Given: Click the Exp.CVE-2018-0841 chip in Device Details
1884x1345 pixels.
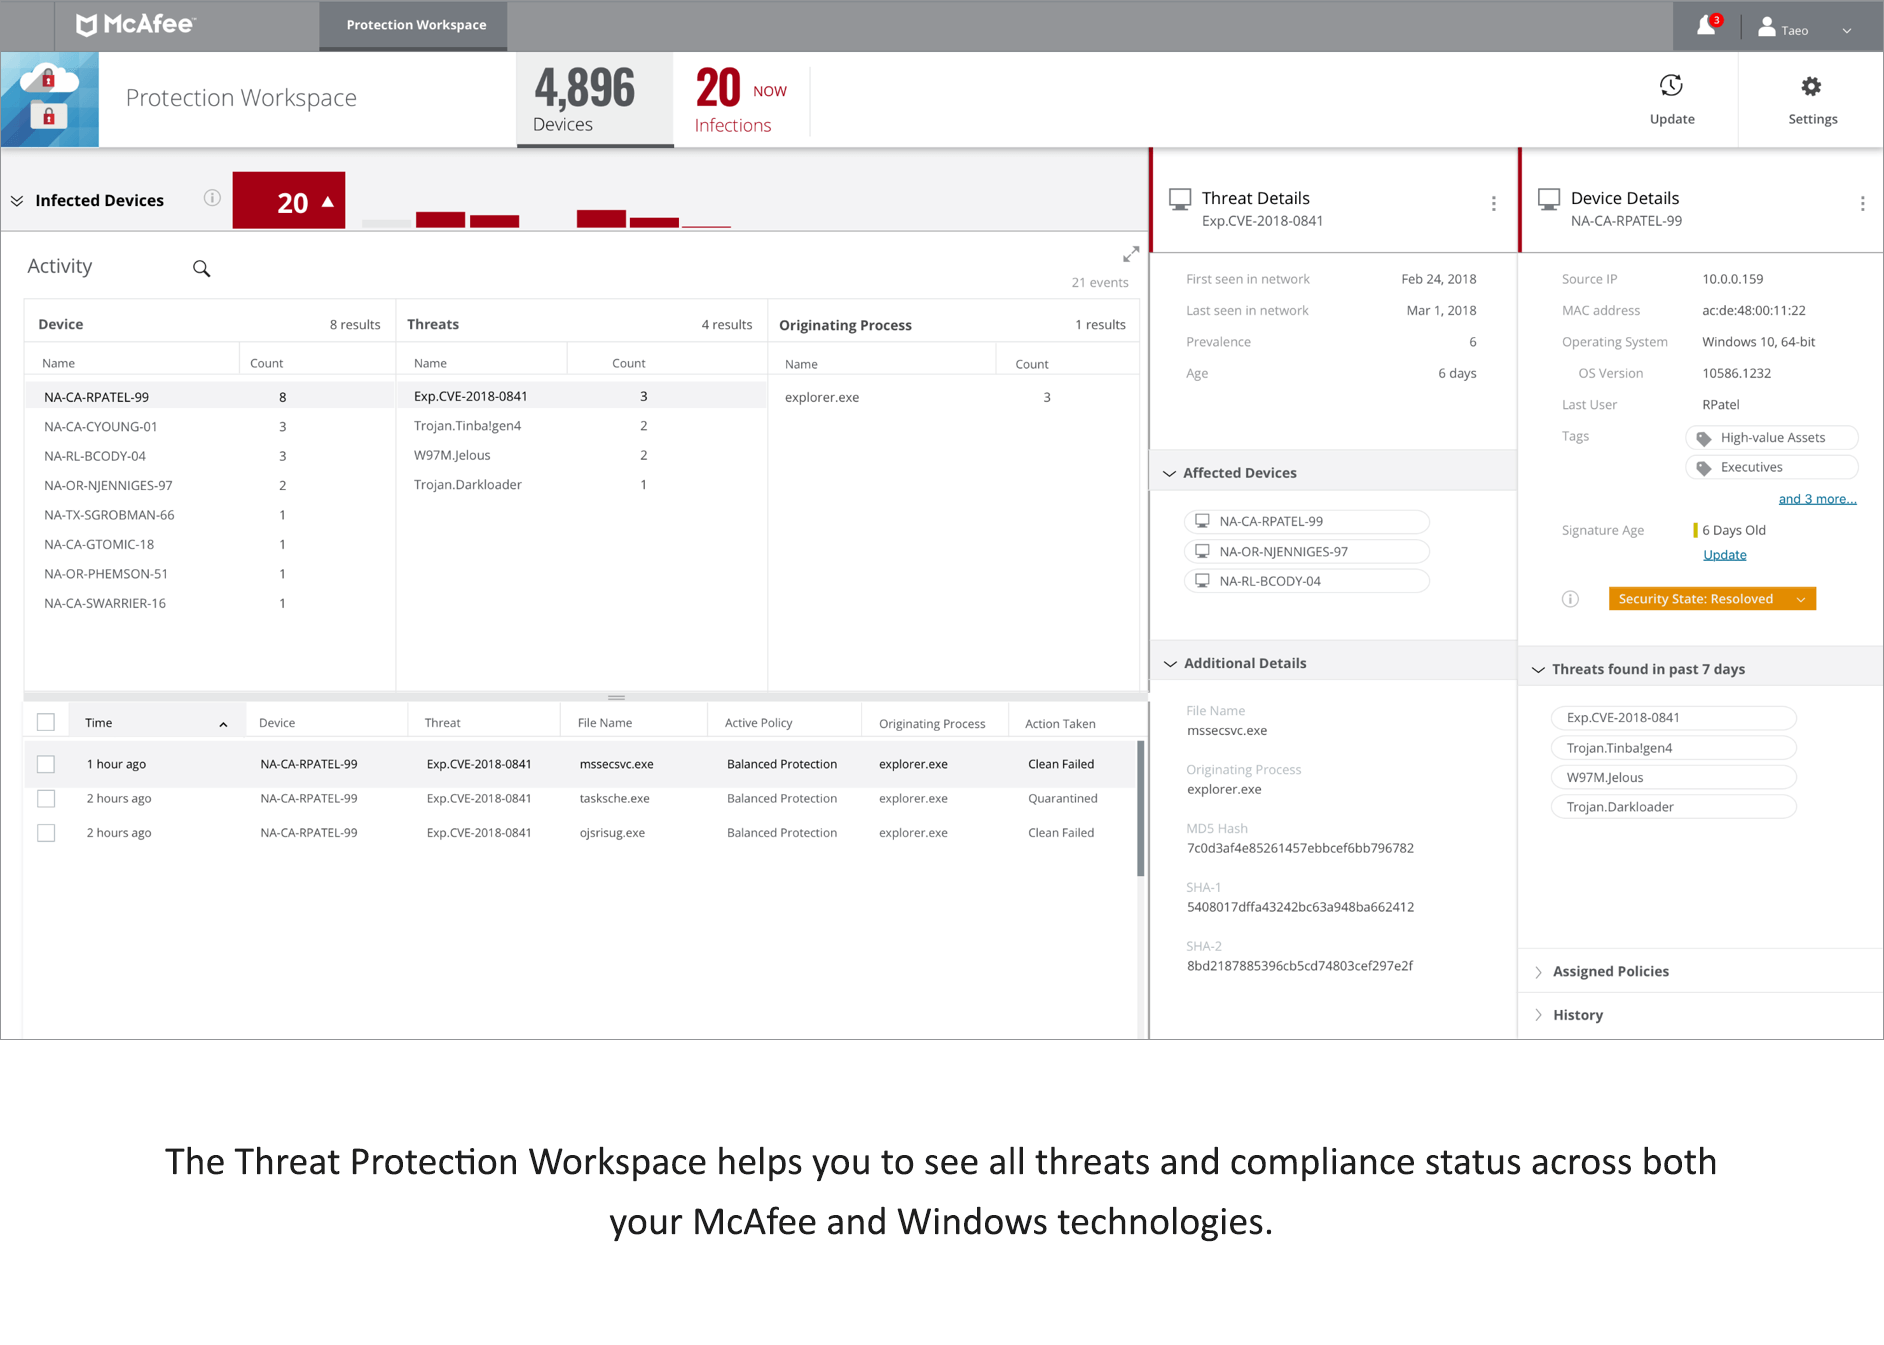Looking at the screenshot, I should pos(1673,718).
